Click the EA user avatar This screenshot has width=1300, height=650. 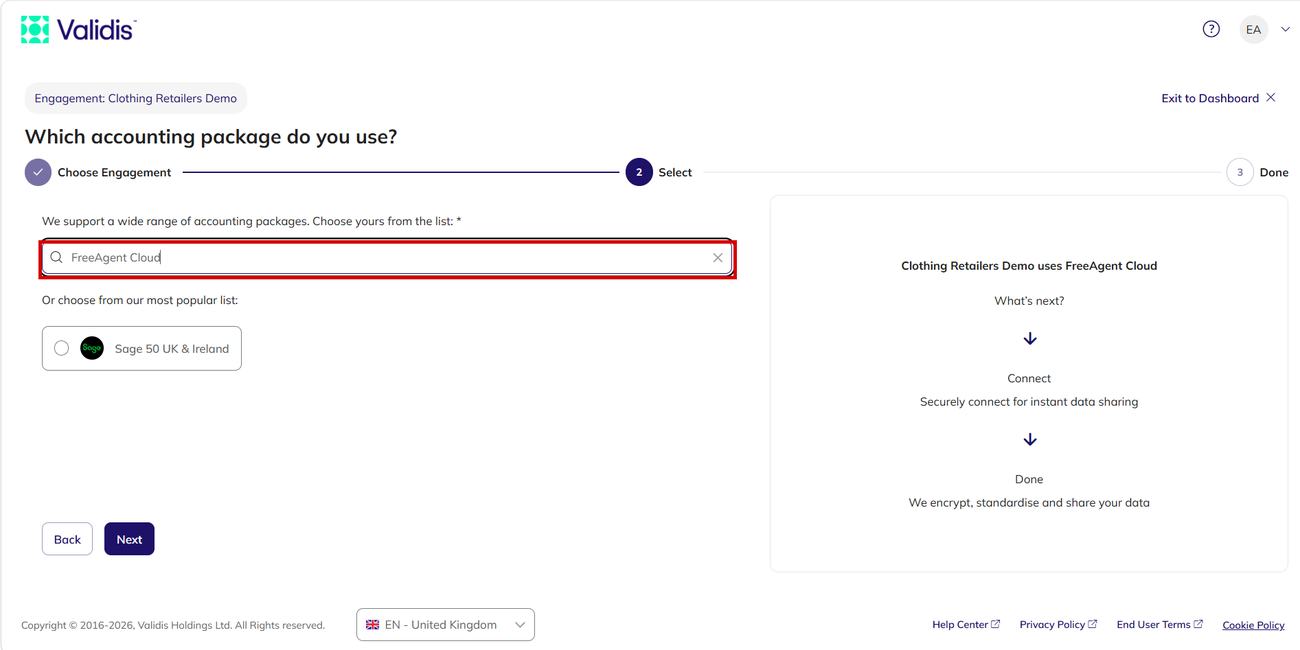[1253, 30]
